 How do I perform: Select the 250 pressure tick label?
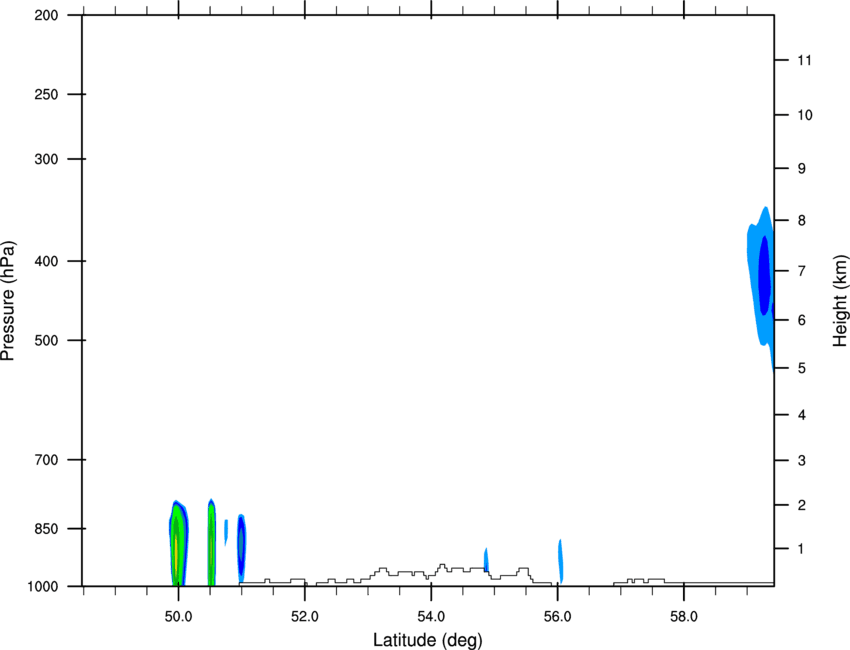(46, 94)
